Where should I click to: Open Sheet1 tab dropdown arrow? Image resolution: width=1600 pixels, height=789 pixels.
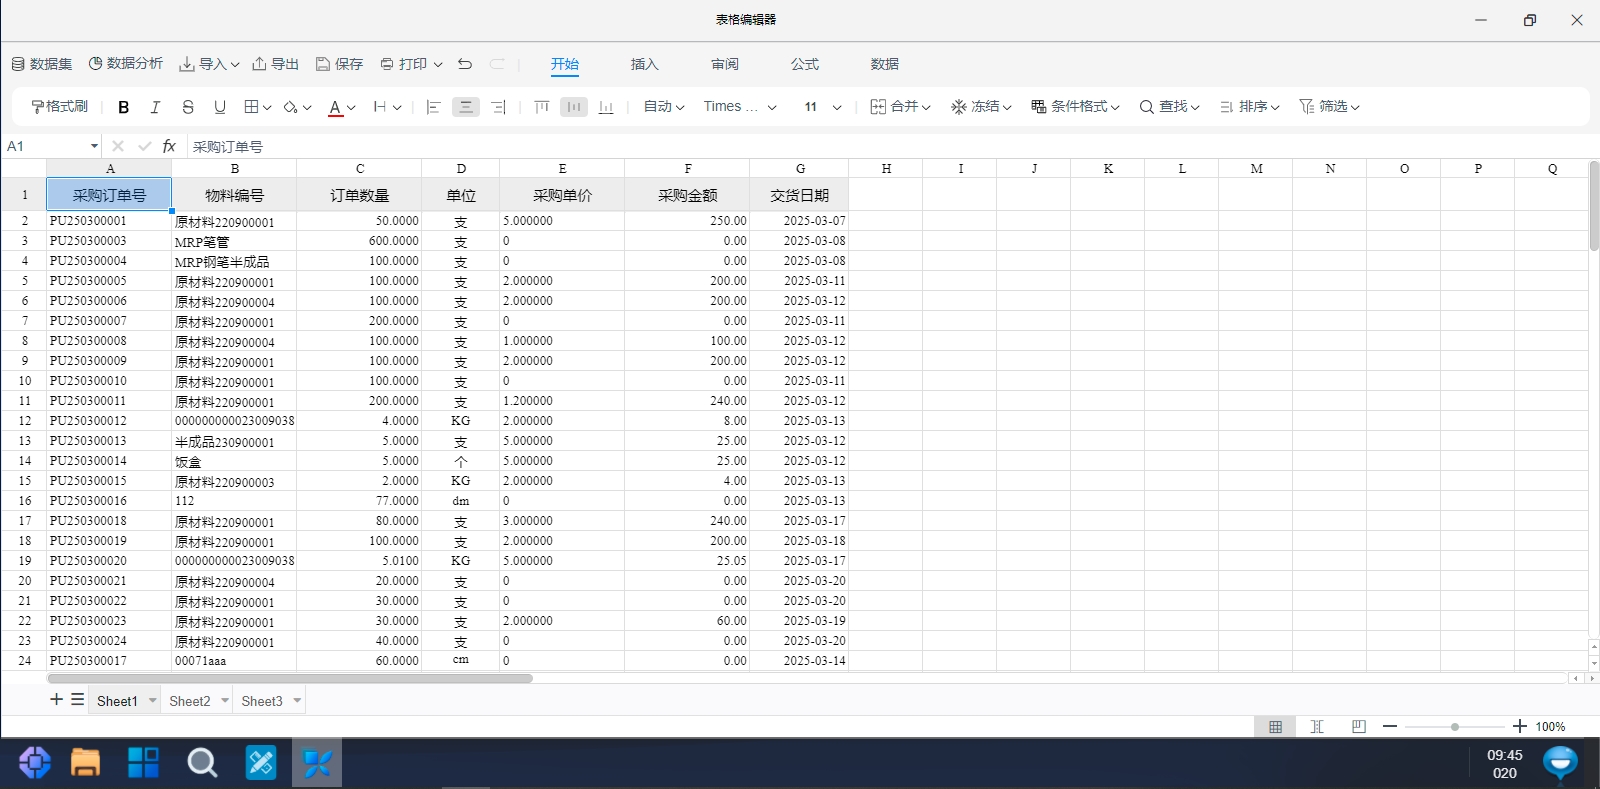point(153,701)
